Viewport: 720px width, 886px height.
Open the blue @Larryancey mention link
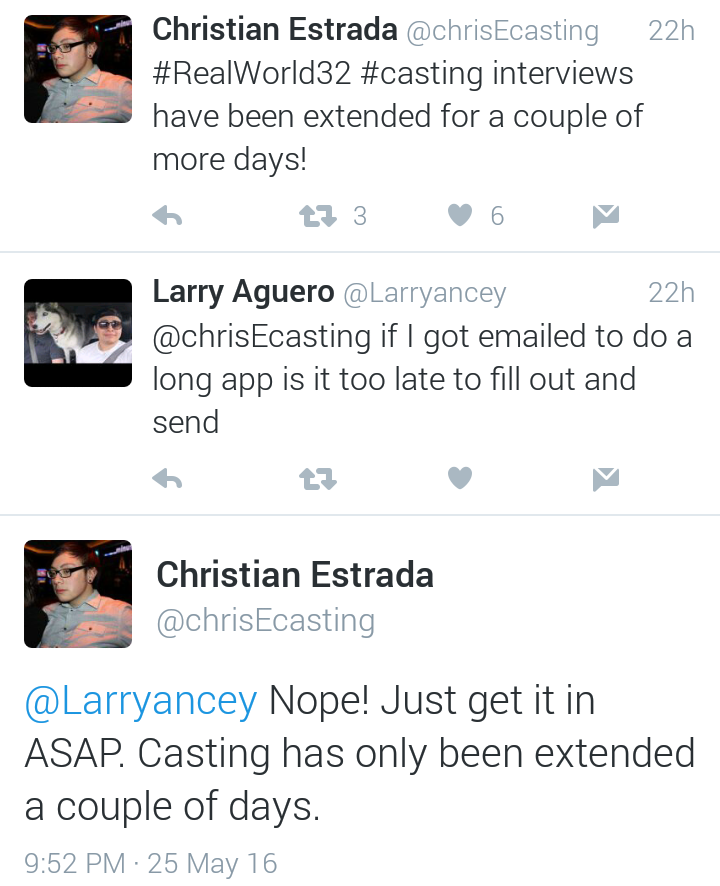tap(141, 701)
